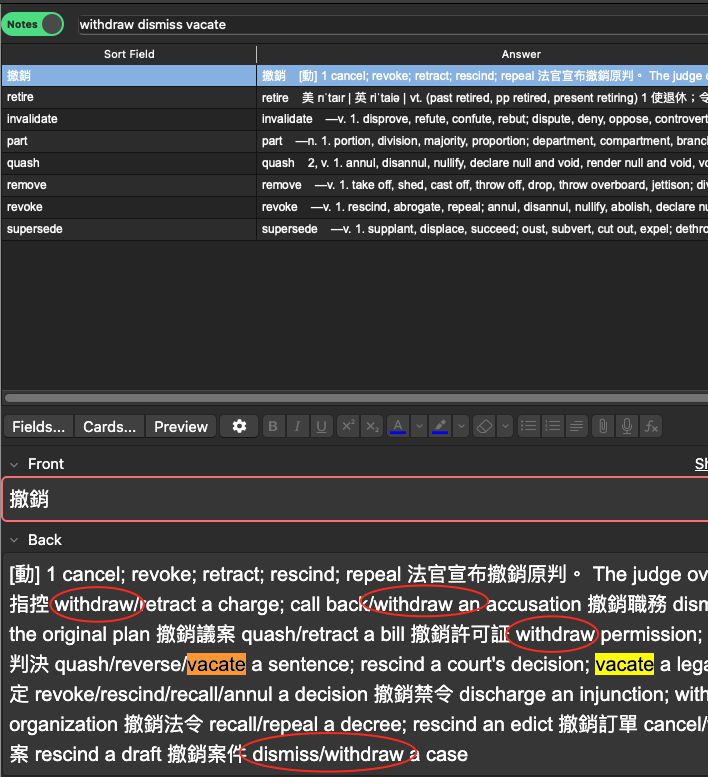Toggle italic formatting
This screenshot has width=708, height=777.
pos(297,426)
